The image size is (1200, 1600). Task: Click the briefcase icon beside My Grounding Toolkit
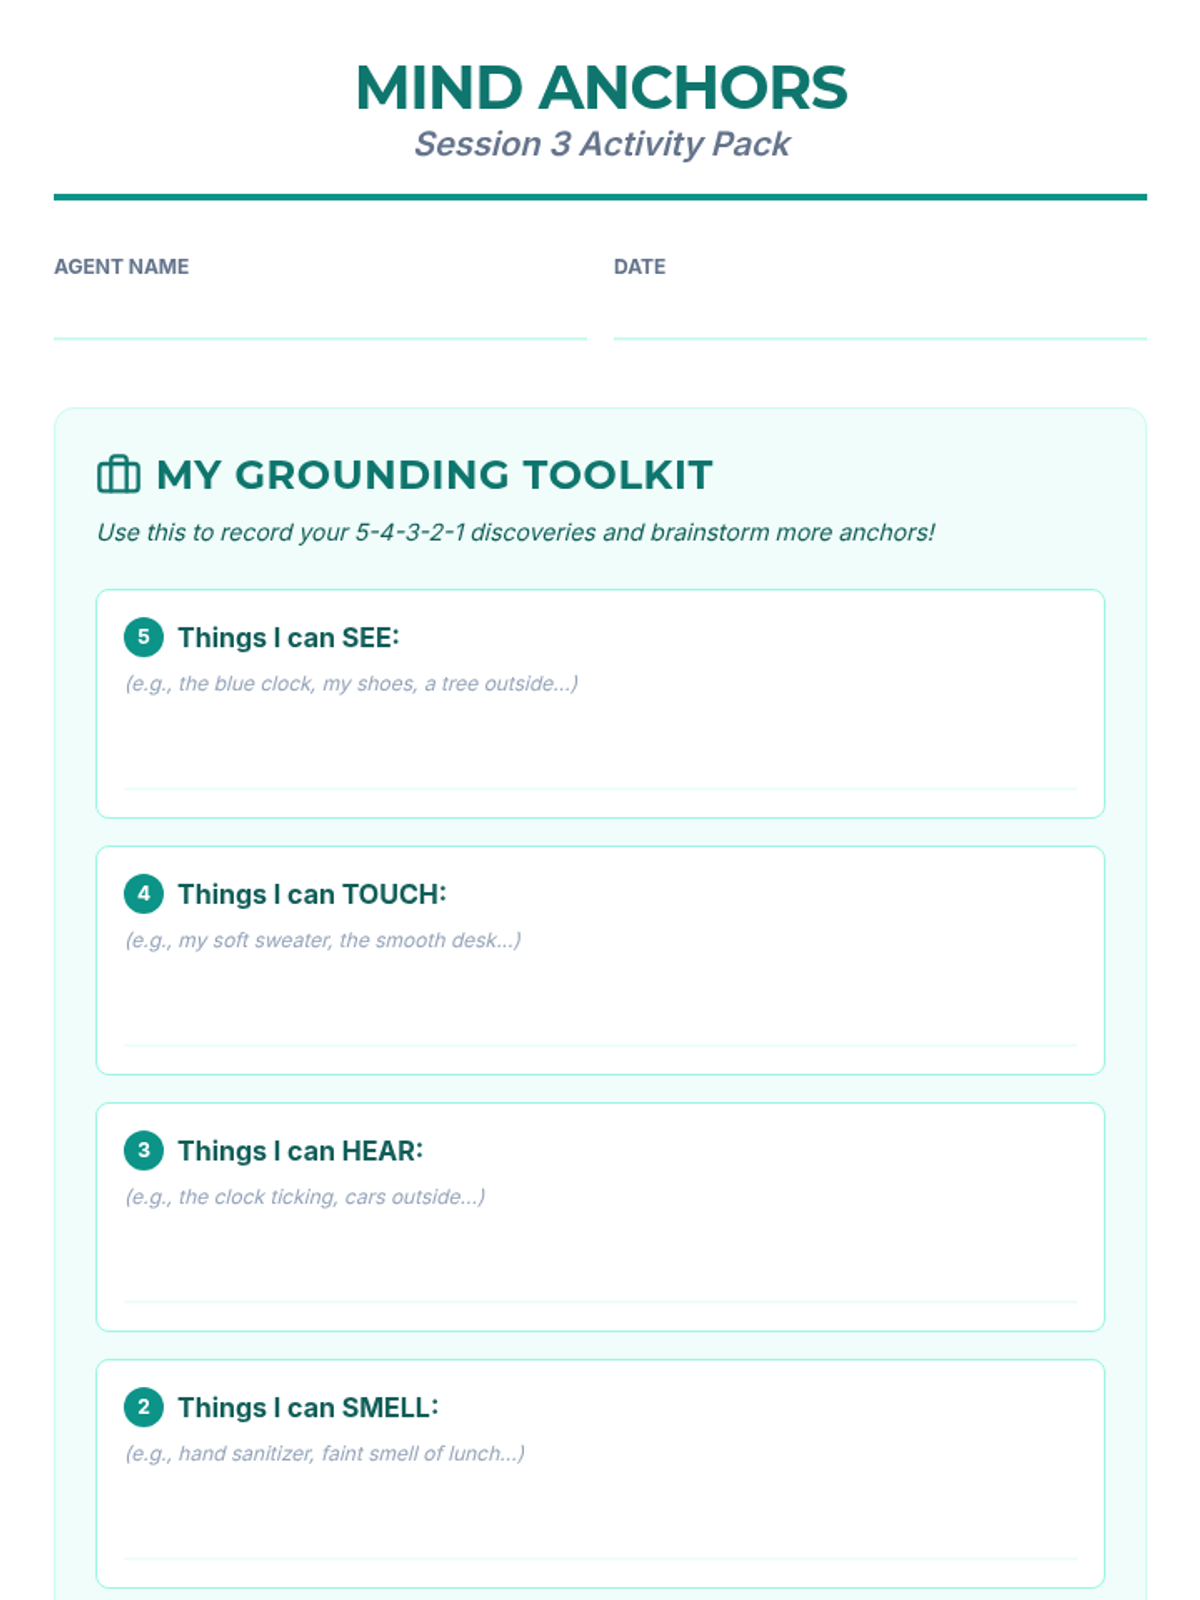(118, 475)
